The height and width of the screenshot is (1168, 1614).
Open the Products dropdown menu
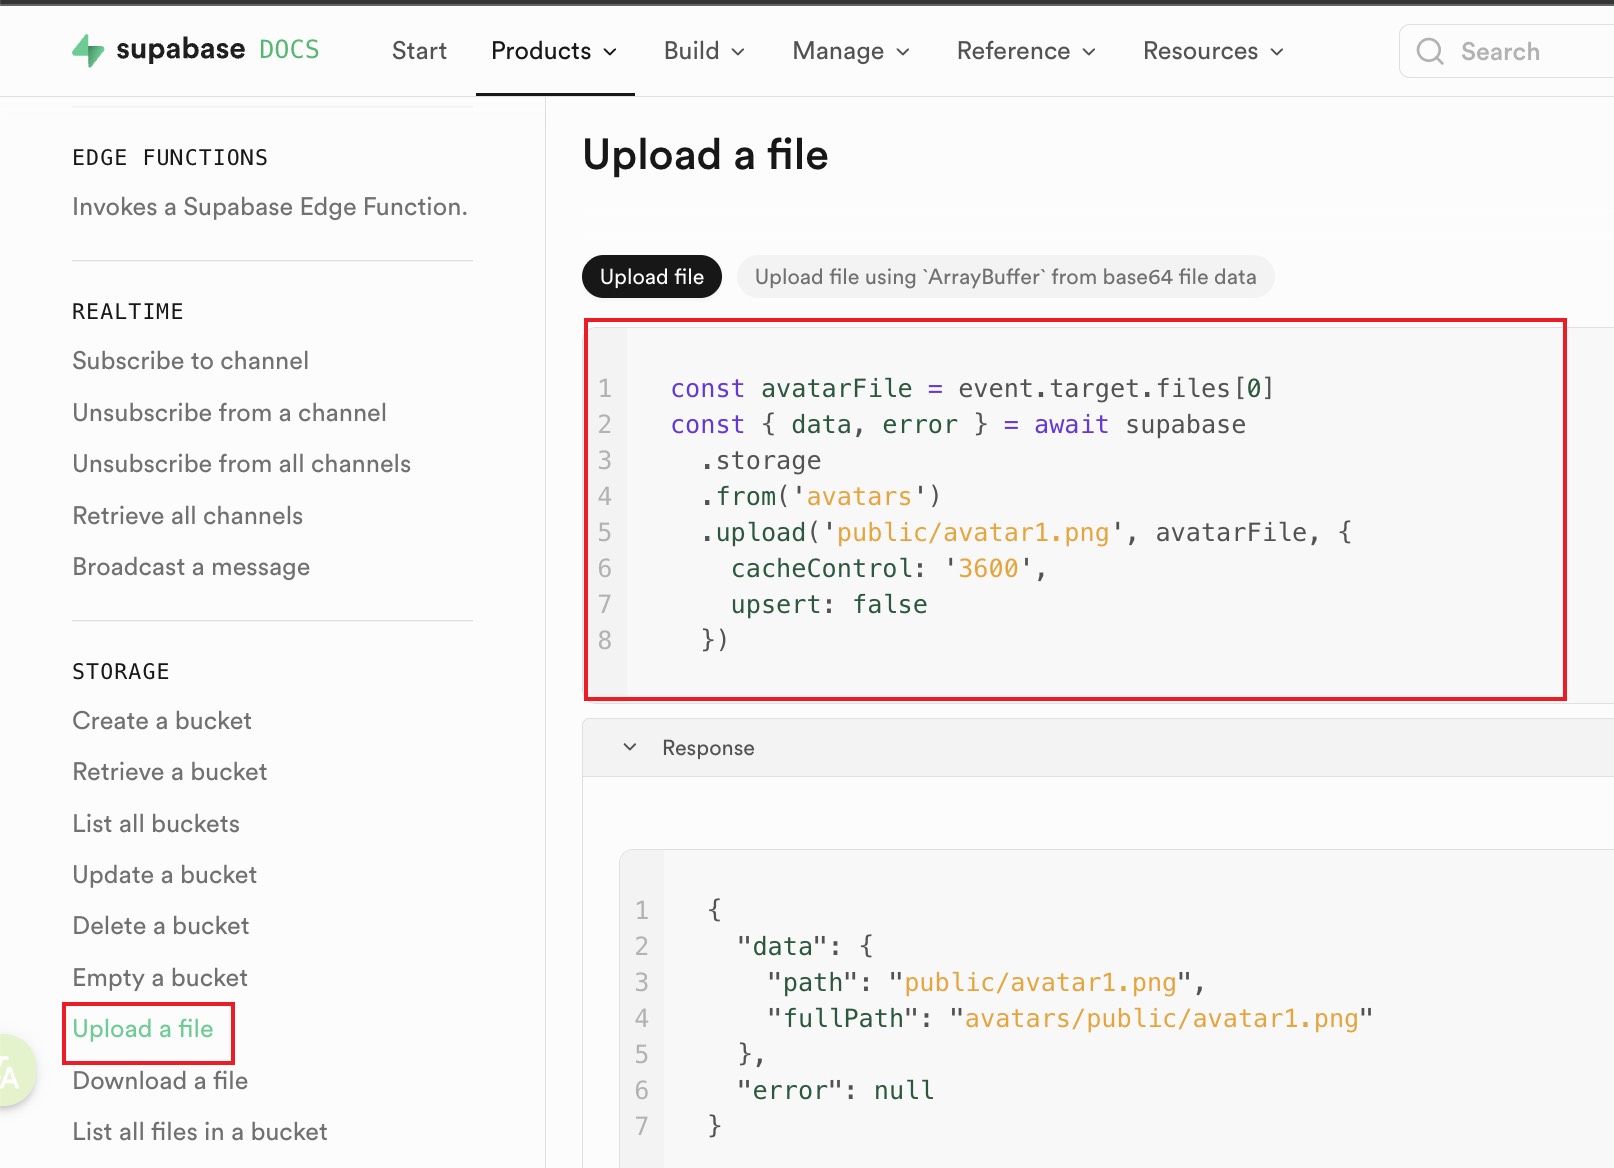click(x=554, y=51)
